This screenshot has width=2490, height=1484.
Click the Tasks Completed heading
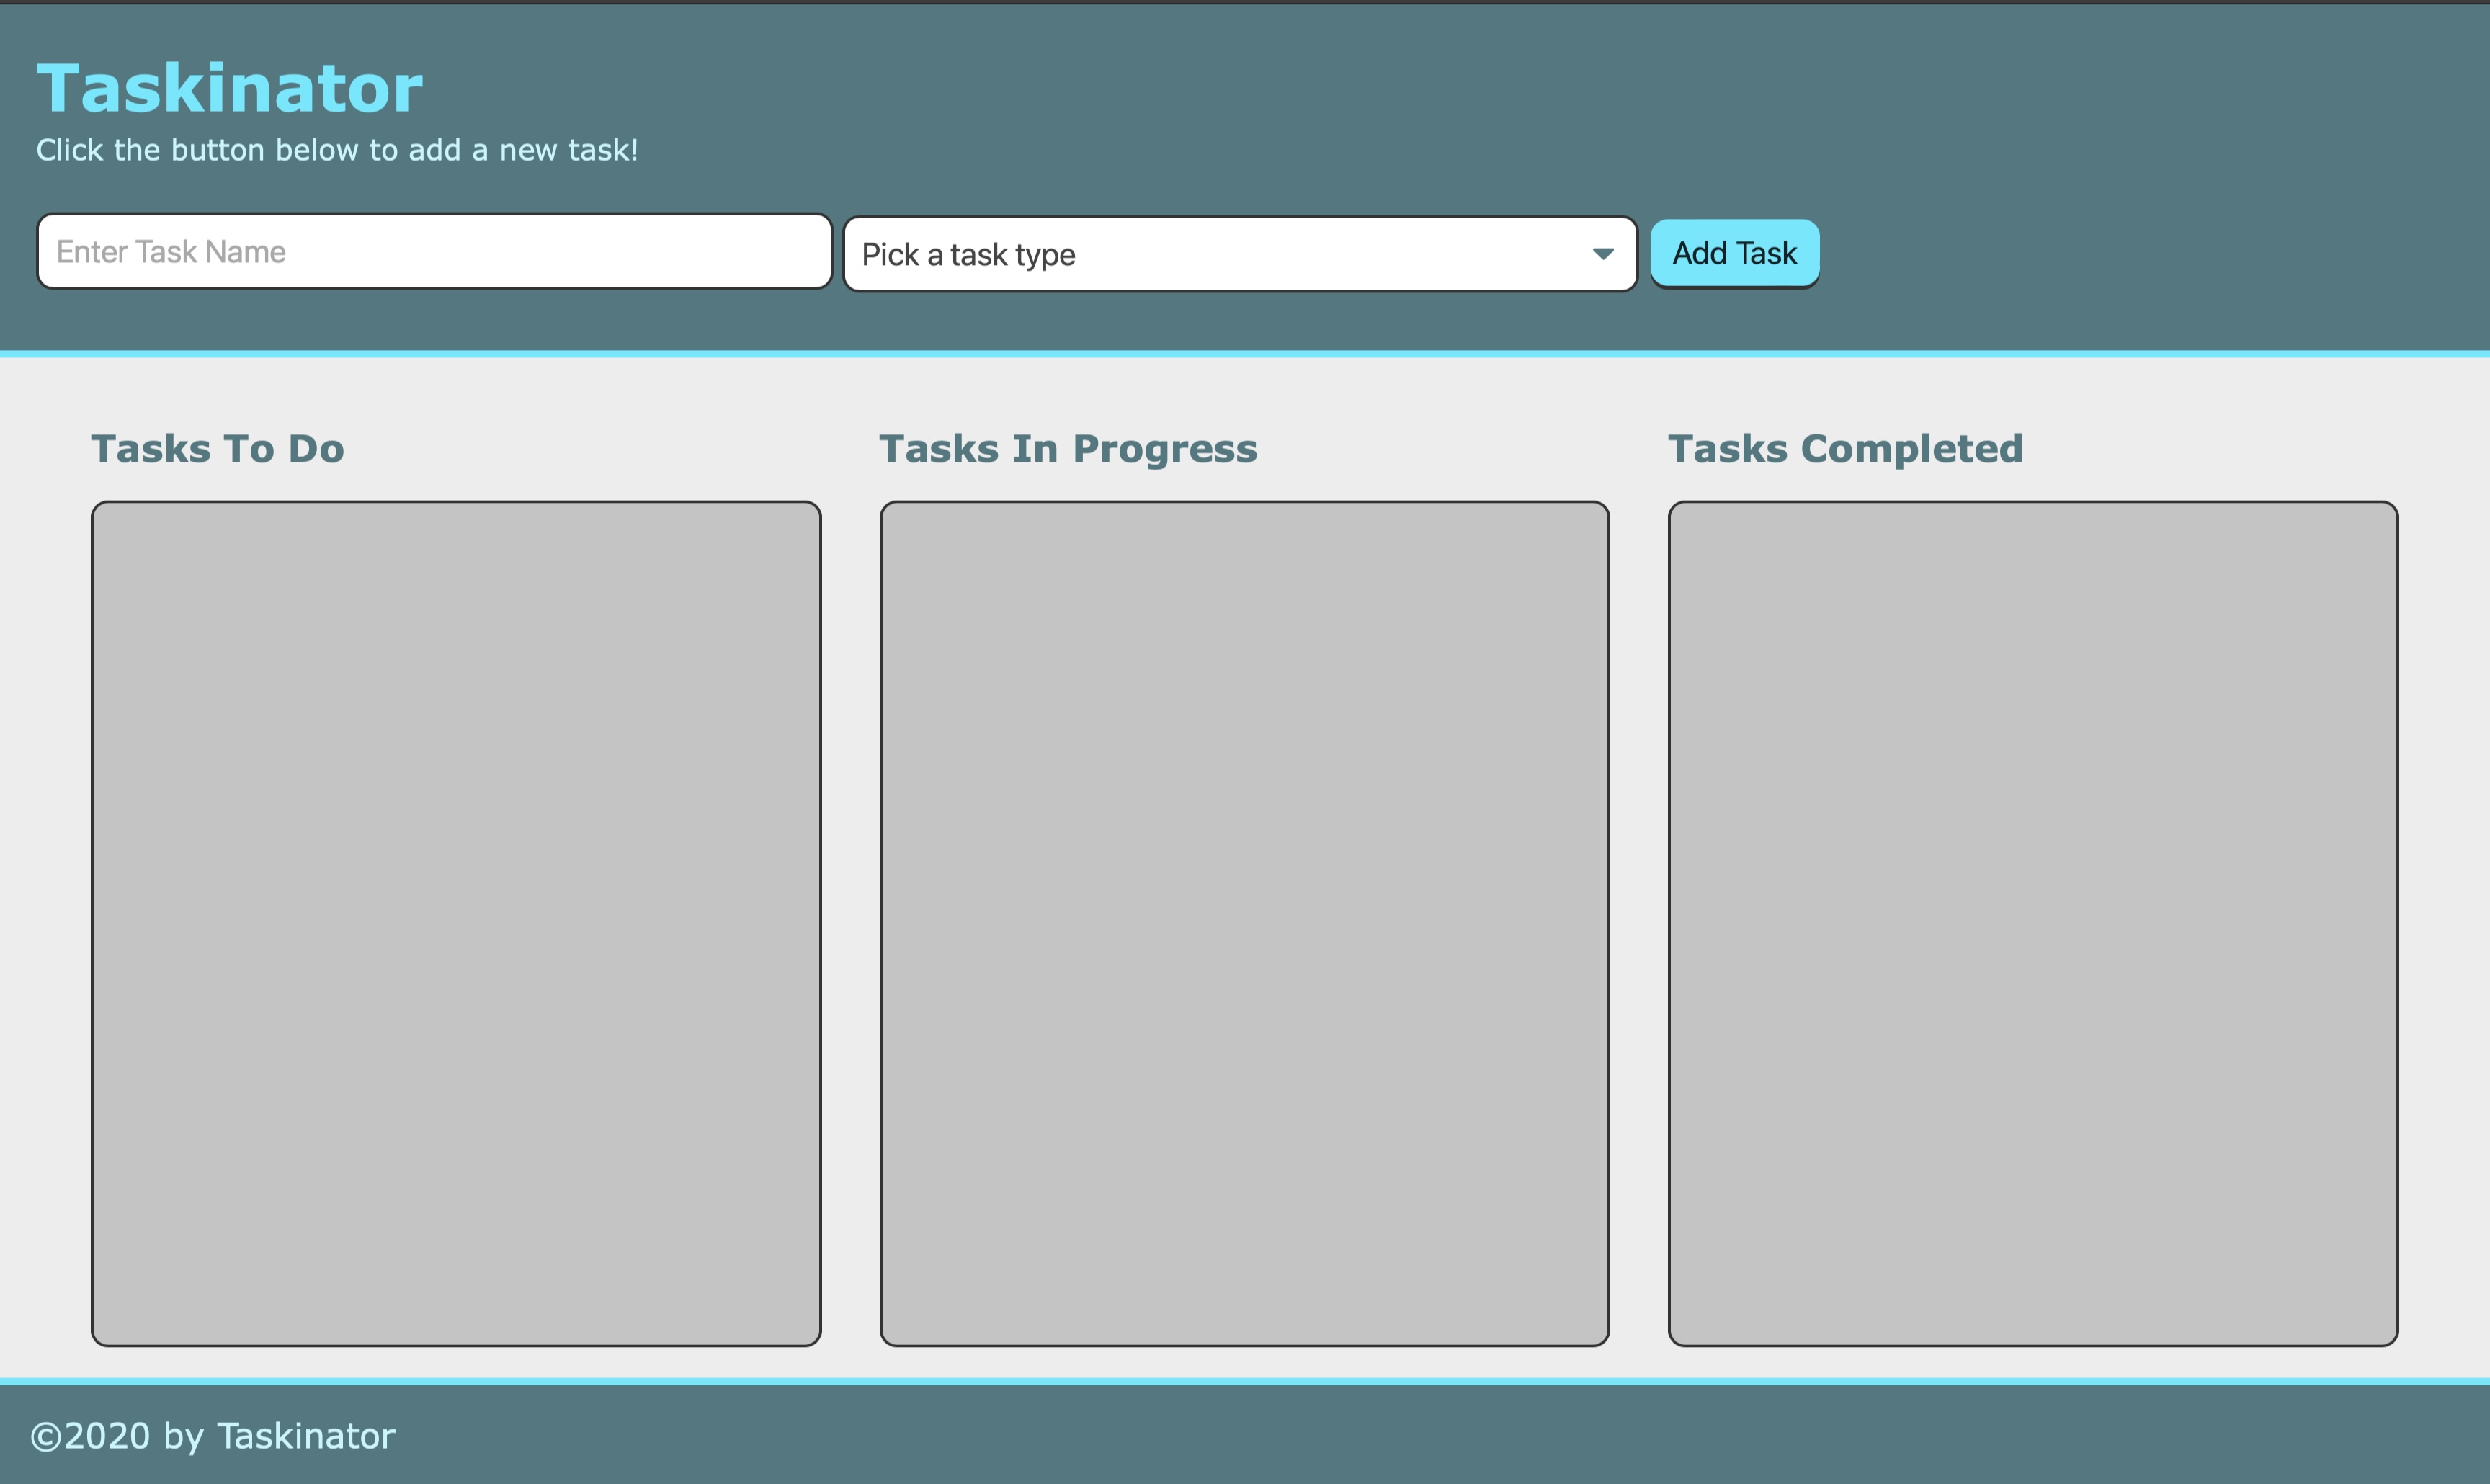coord(1845,449)
